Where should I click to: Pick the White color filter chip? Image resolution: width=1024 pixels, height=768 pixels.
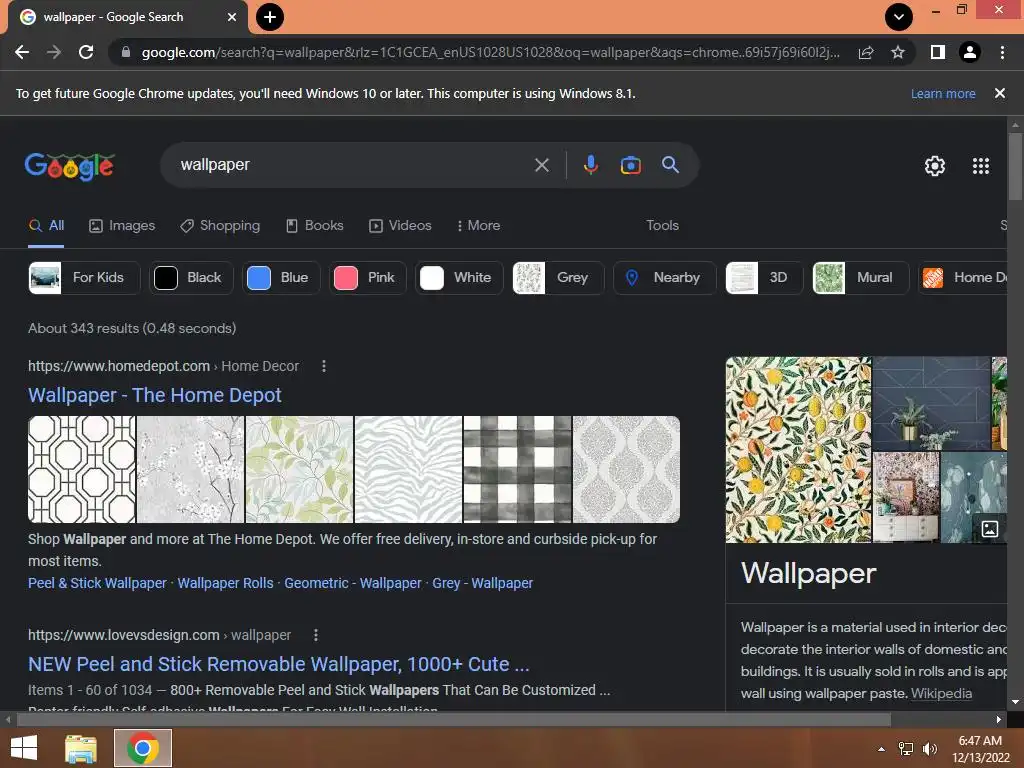[x=459, y=278]
